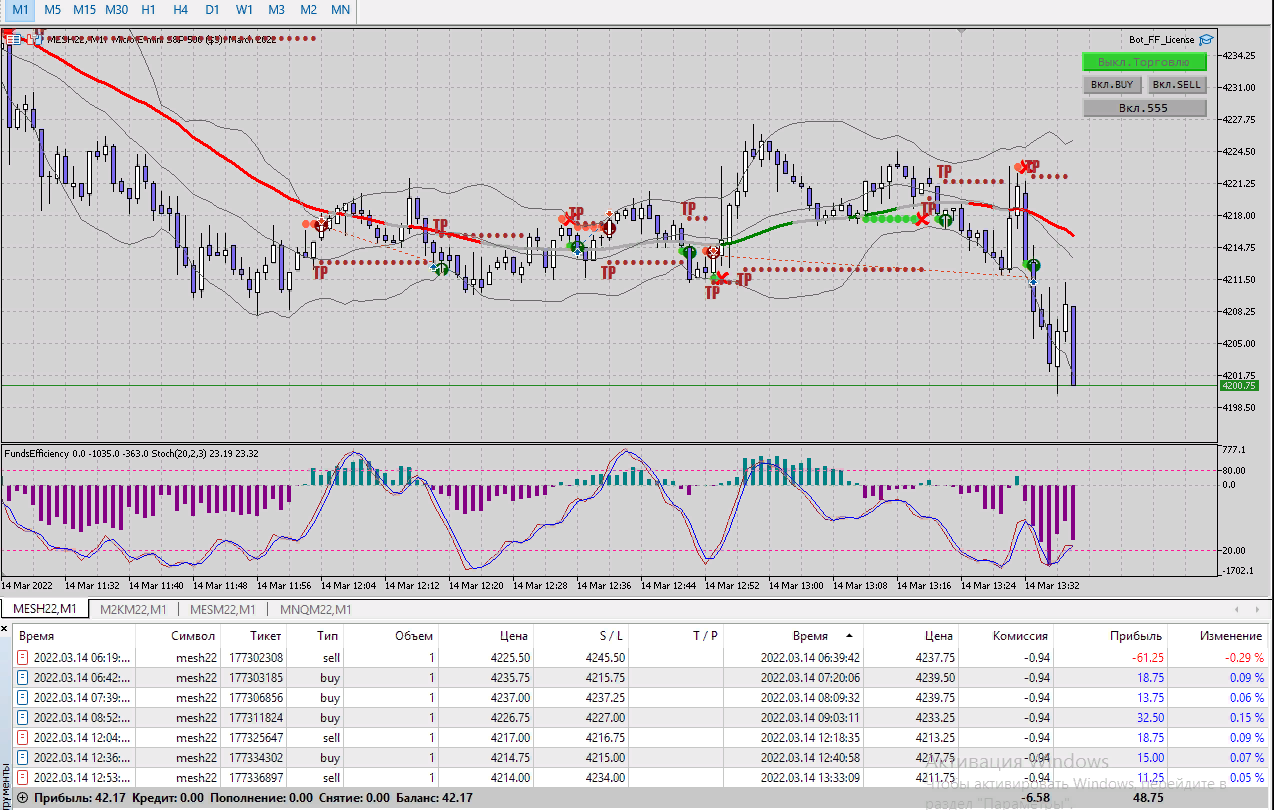Screen dimensions: 1274x810
Task: Toggle the green Выкл.Торговлю trading button
Action: coord(1144,62)
